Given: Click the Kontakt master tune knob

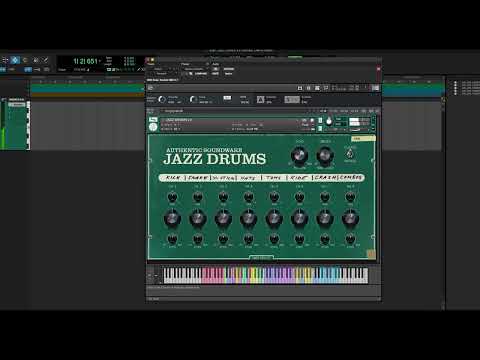Looking at the screenshot, I should 193,99.
